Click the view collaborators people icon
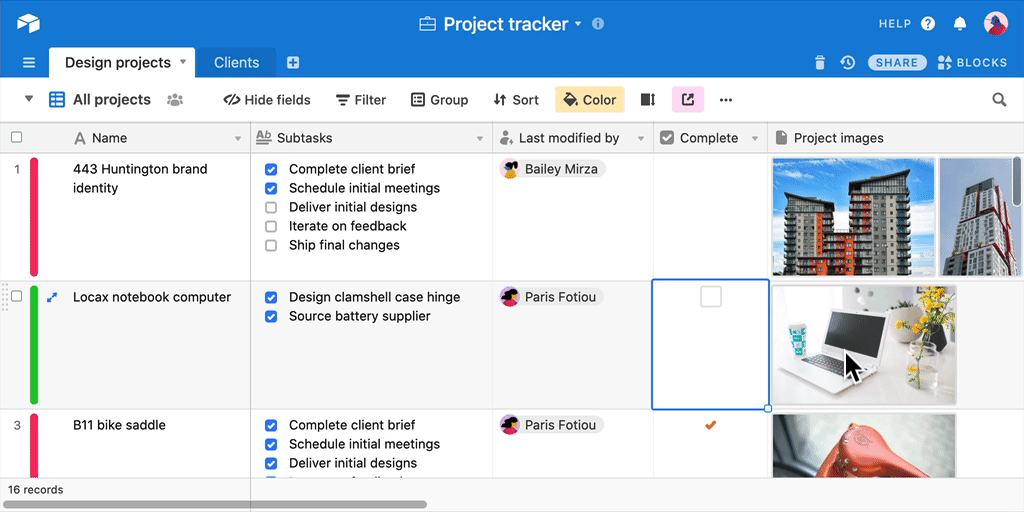The image size is (1024, 512). tap(174, 100)
